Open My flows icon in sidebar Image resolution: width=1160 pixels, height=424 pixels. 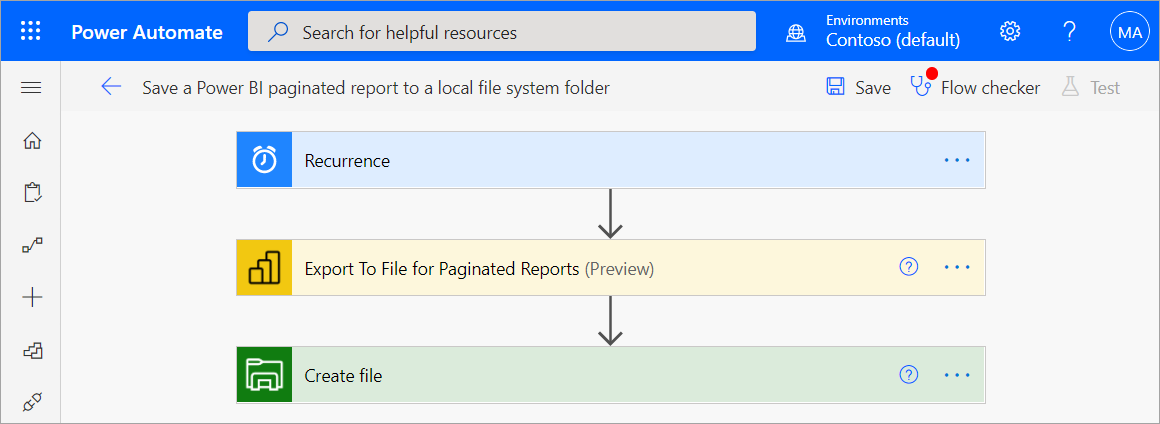click(32, 246)
